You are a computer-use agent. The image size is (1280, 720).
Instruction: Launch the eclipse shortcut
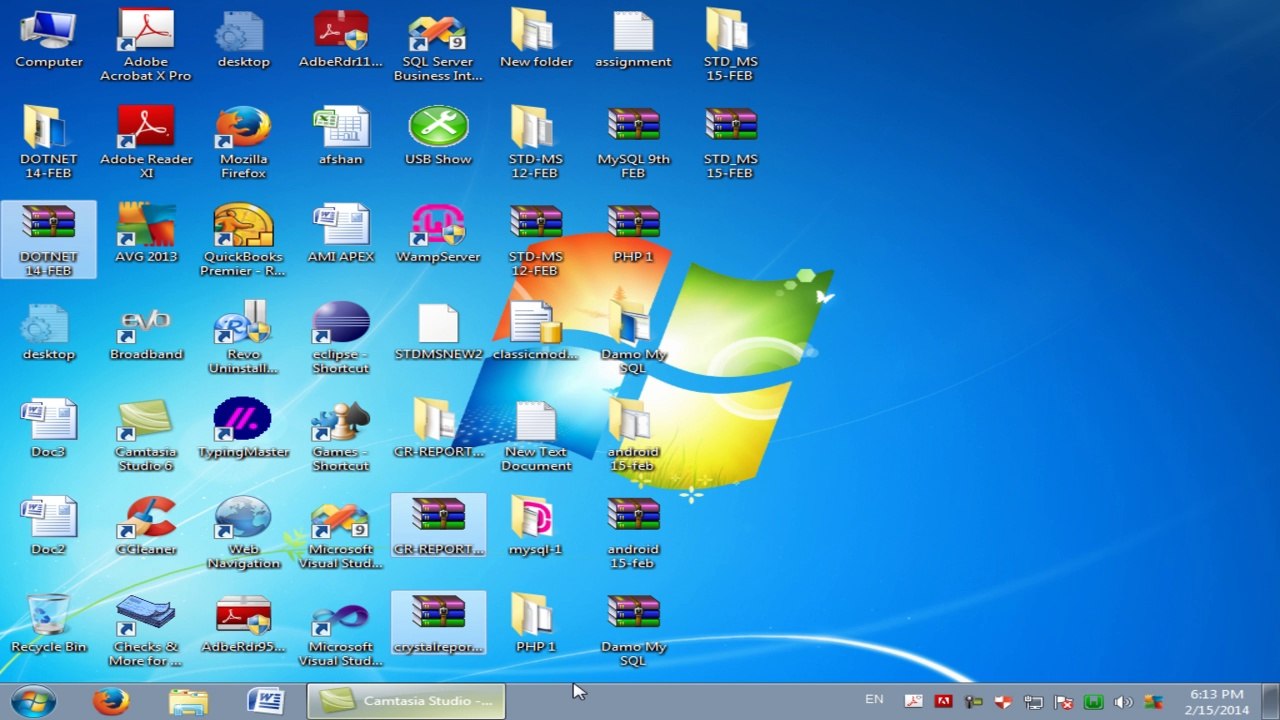point(341,338)
